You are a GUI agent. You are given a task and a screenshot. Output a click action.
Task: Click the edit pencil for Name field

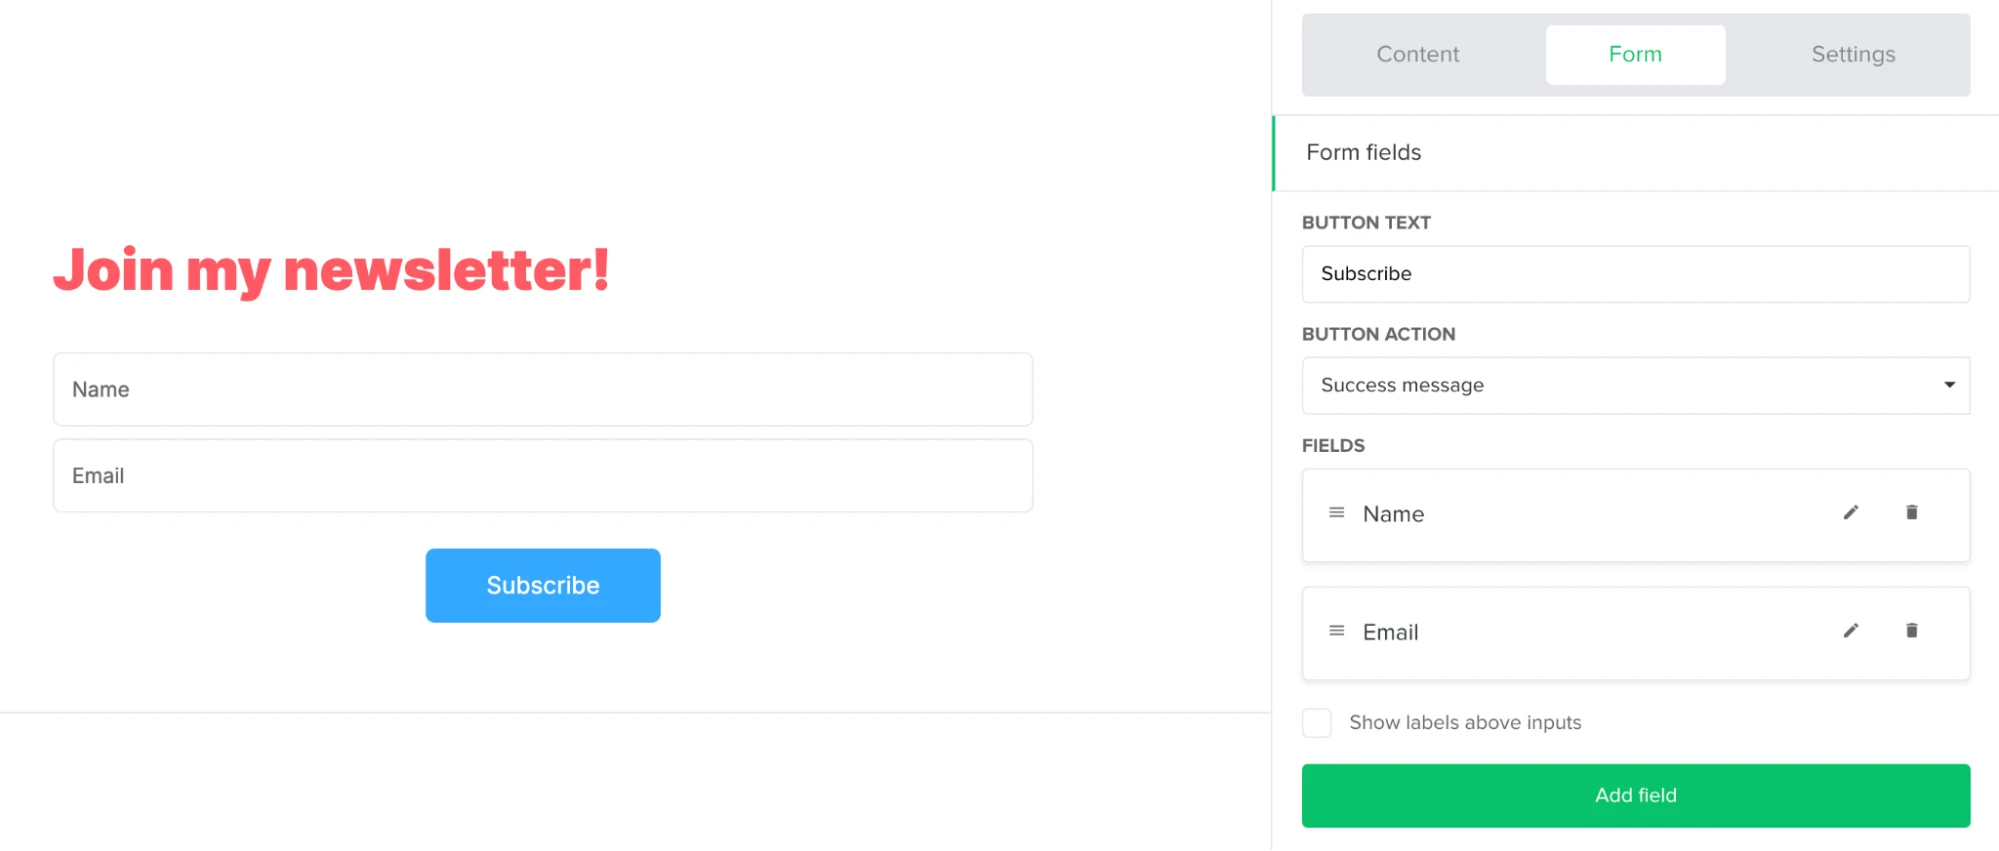(x=1851, y=513)
